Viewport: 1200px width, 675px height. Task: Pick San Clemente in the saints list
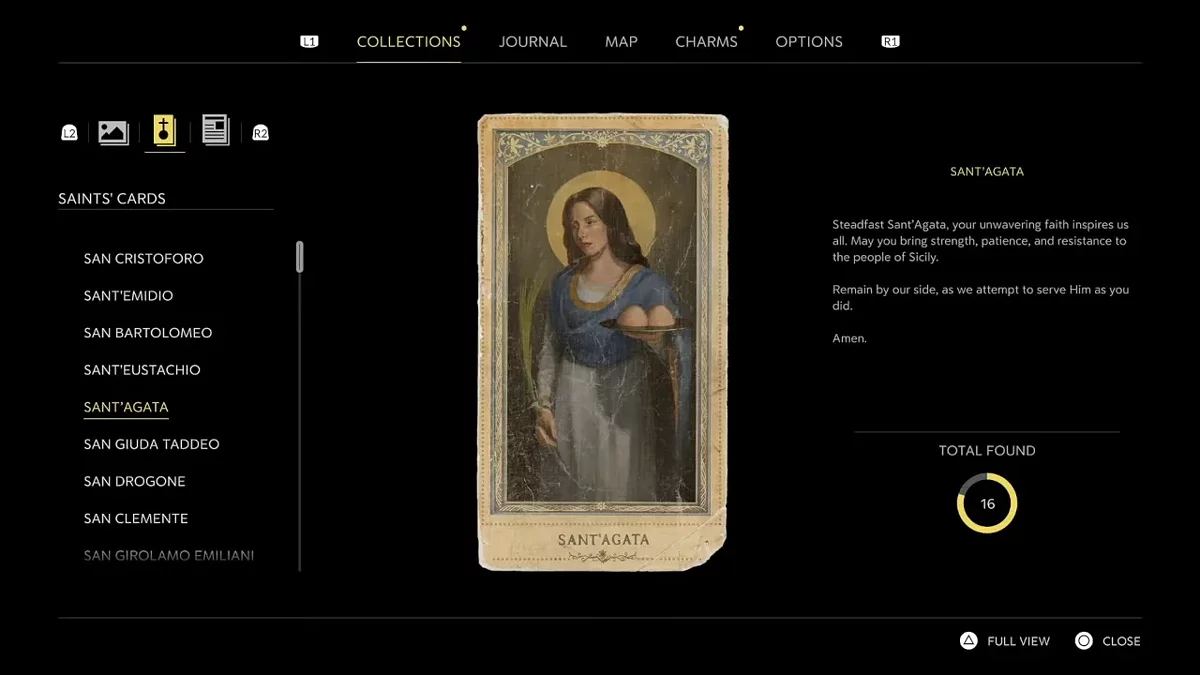pyautogui.click(x=135, y=518)
